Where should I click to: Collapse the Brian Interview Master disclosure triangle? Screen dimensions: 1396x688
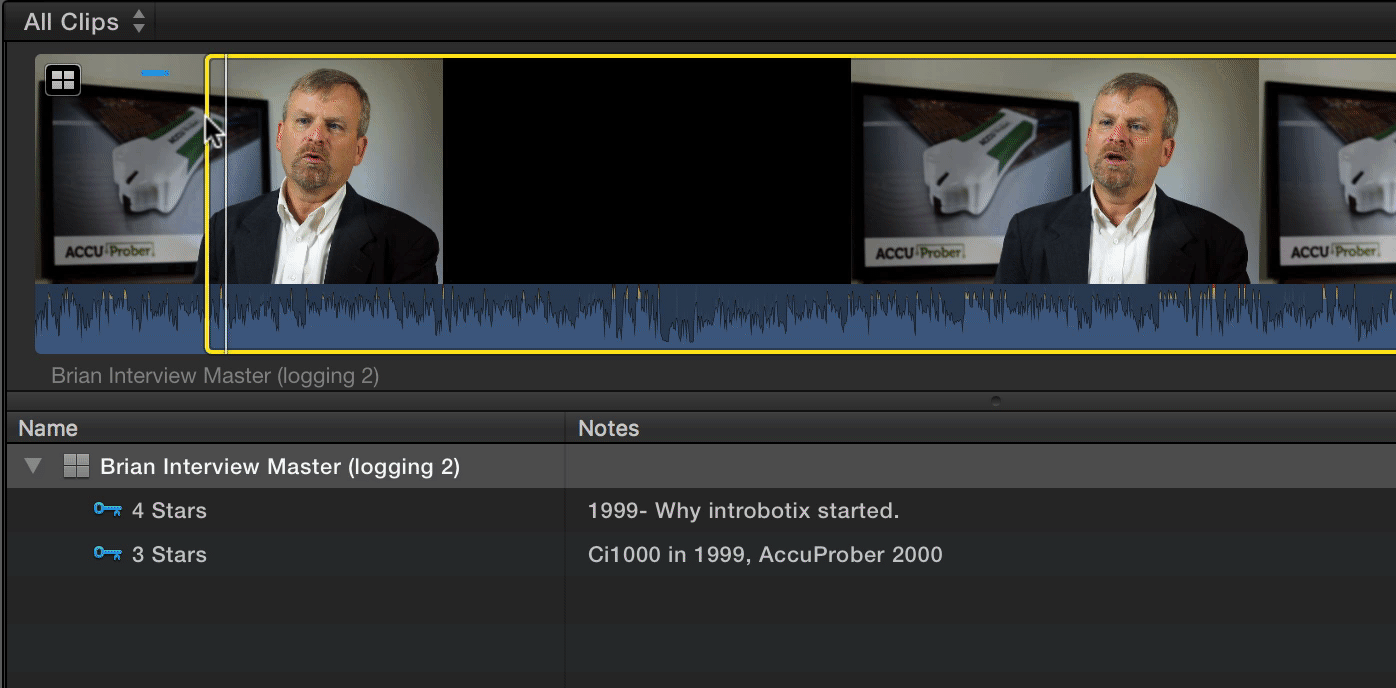click(x=33, y=466)
